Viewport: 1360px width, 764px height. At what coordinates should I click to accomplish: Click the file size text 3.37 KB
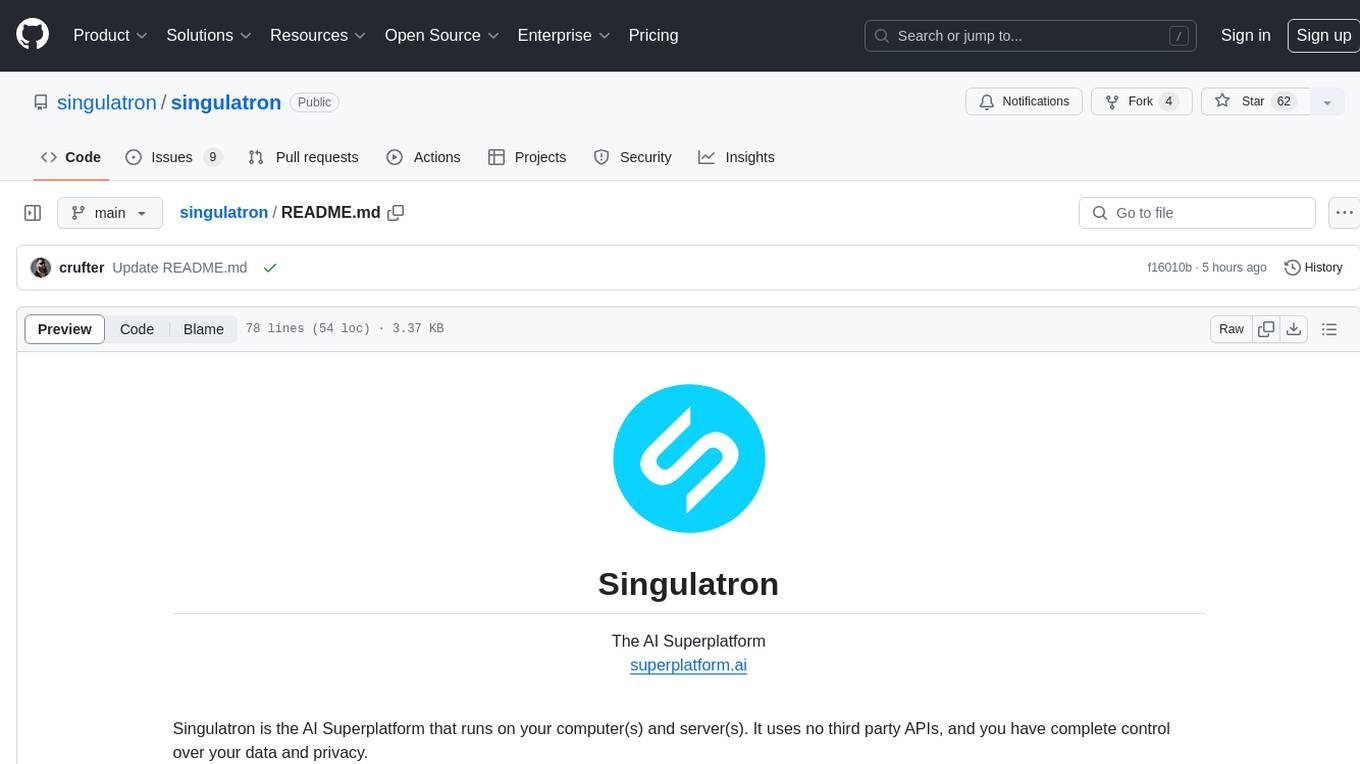pos(415,329)
